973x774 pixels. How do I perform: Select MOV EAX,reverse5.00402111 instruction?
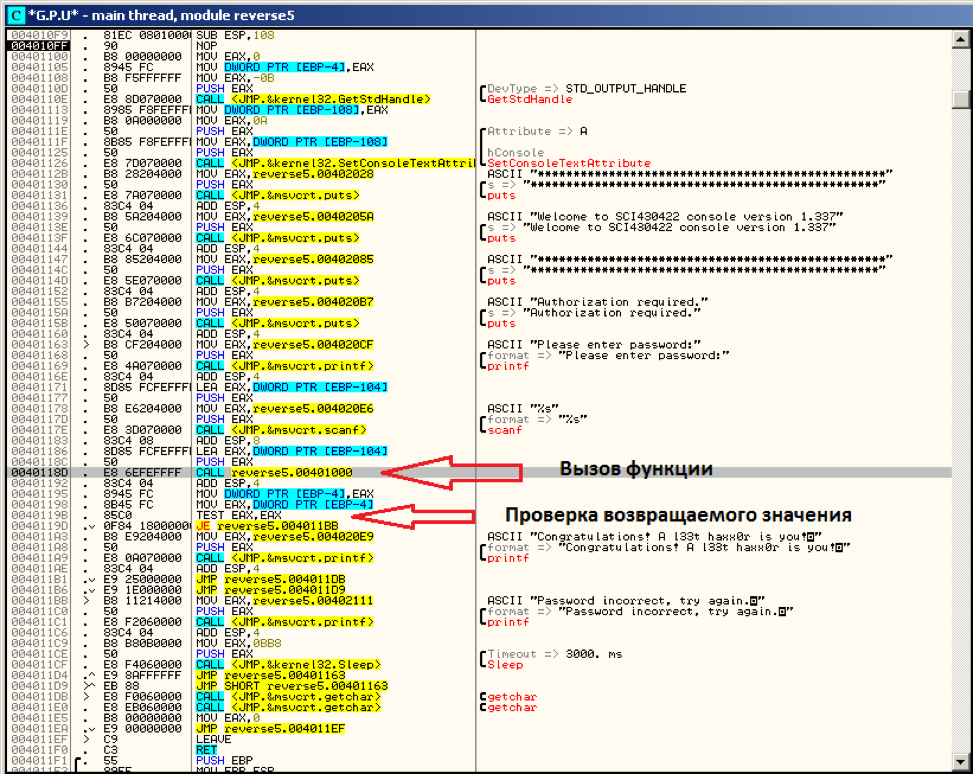(x=285, y=601)
